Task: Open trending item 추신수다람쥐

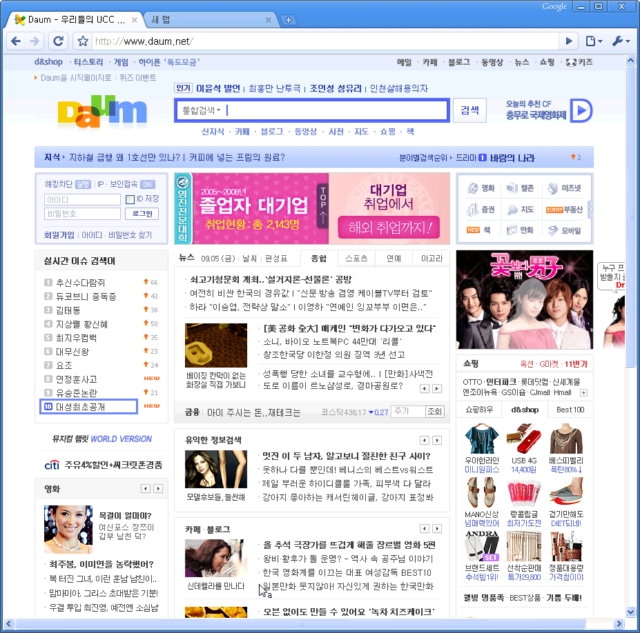Action: click(x=80, y=282)
